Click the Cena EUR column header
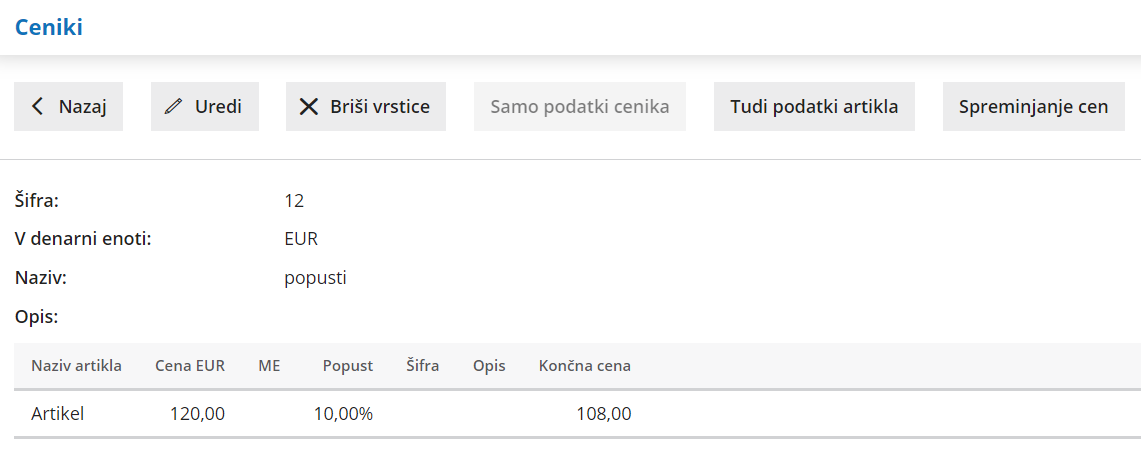The image size is (1141, 453). (x=190, y=366)
